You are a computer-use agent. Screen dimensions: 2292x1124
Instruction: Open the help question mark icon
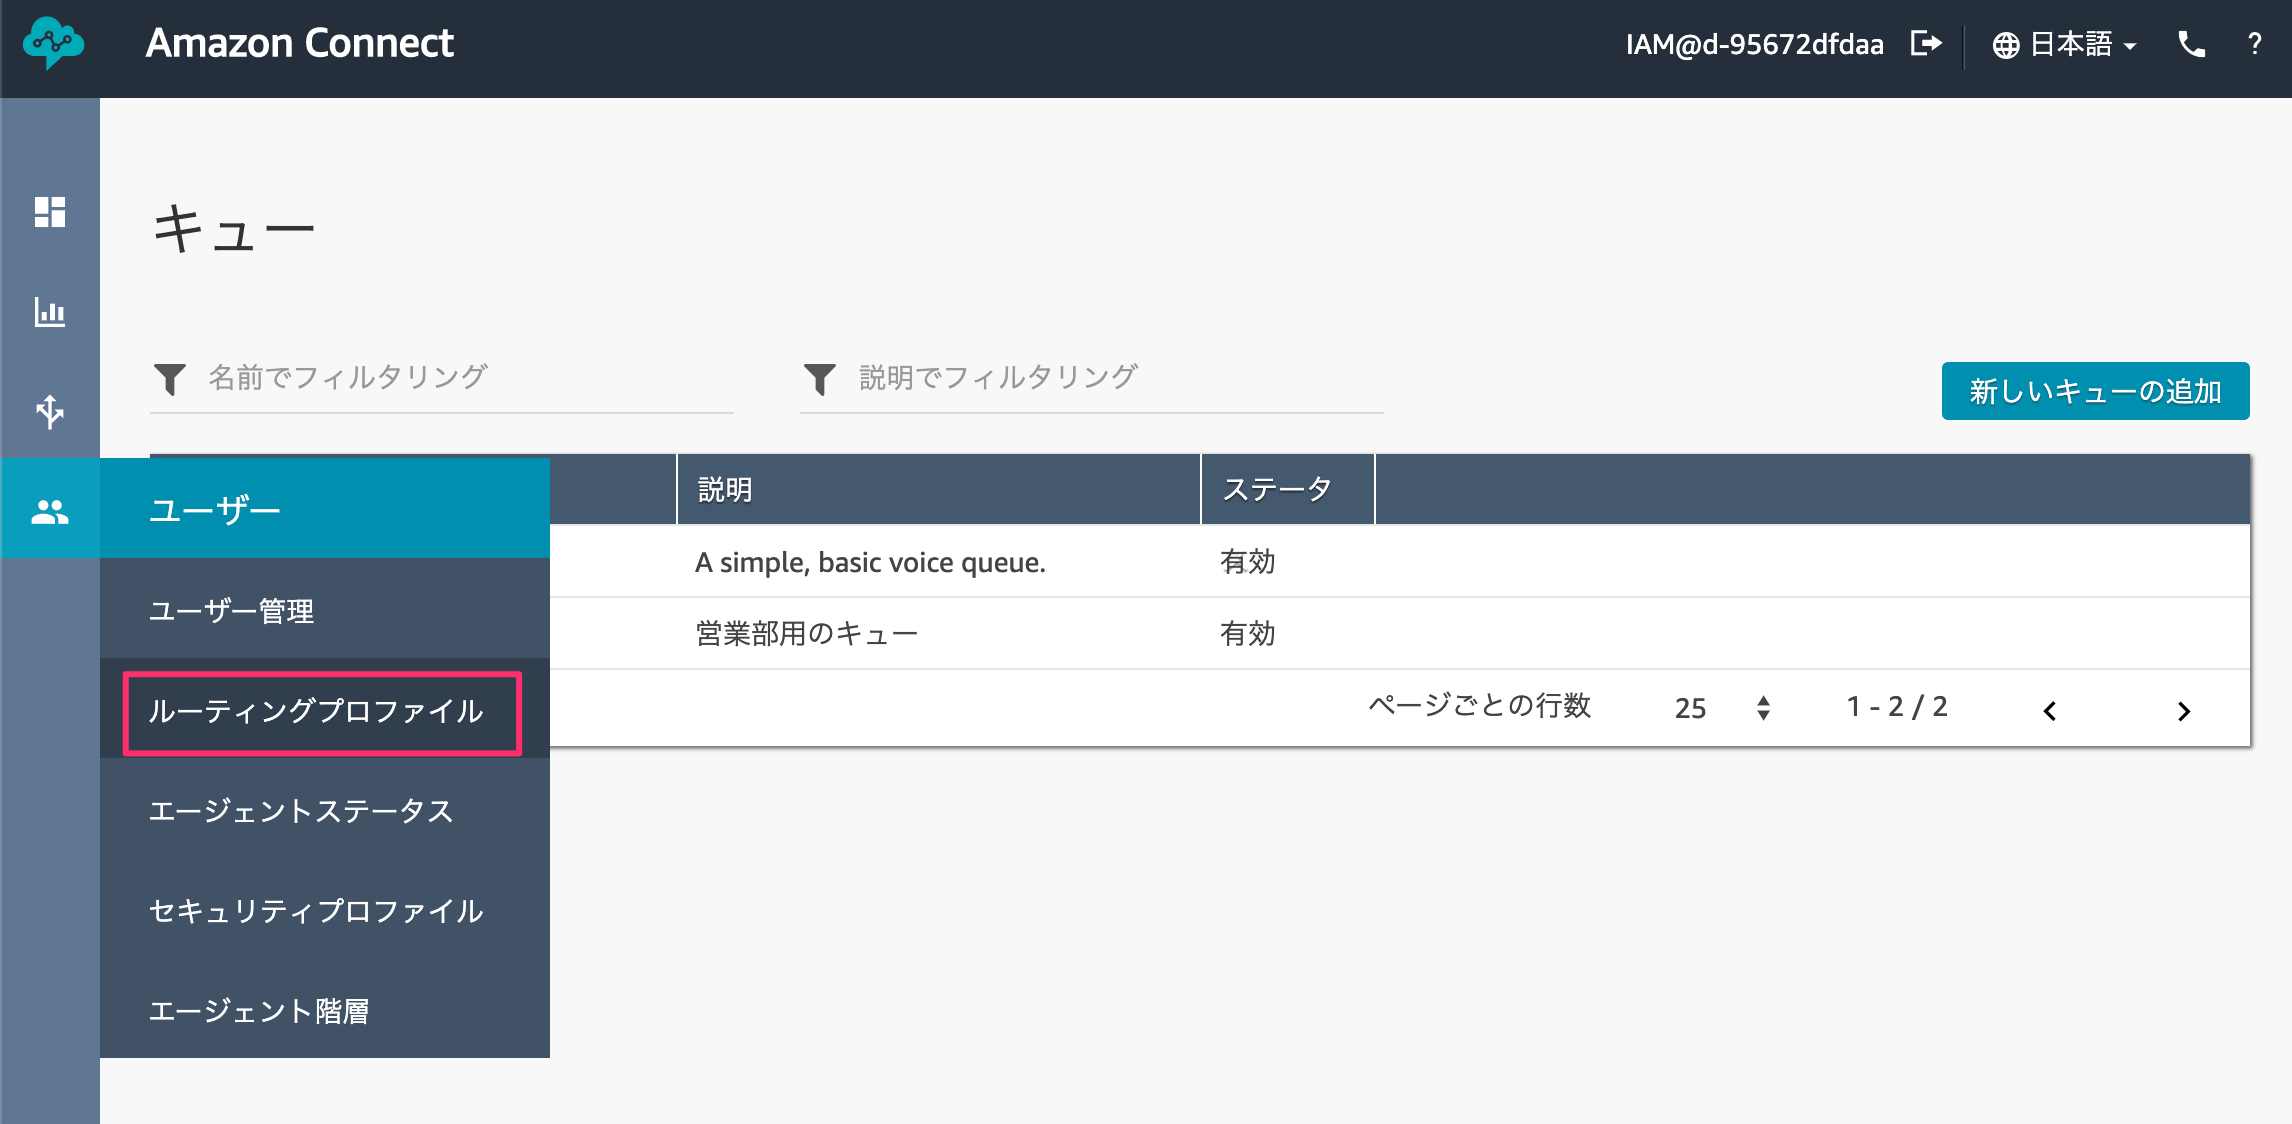(2255, 44)
